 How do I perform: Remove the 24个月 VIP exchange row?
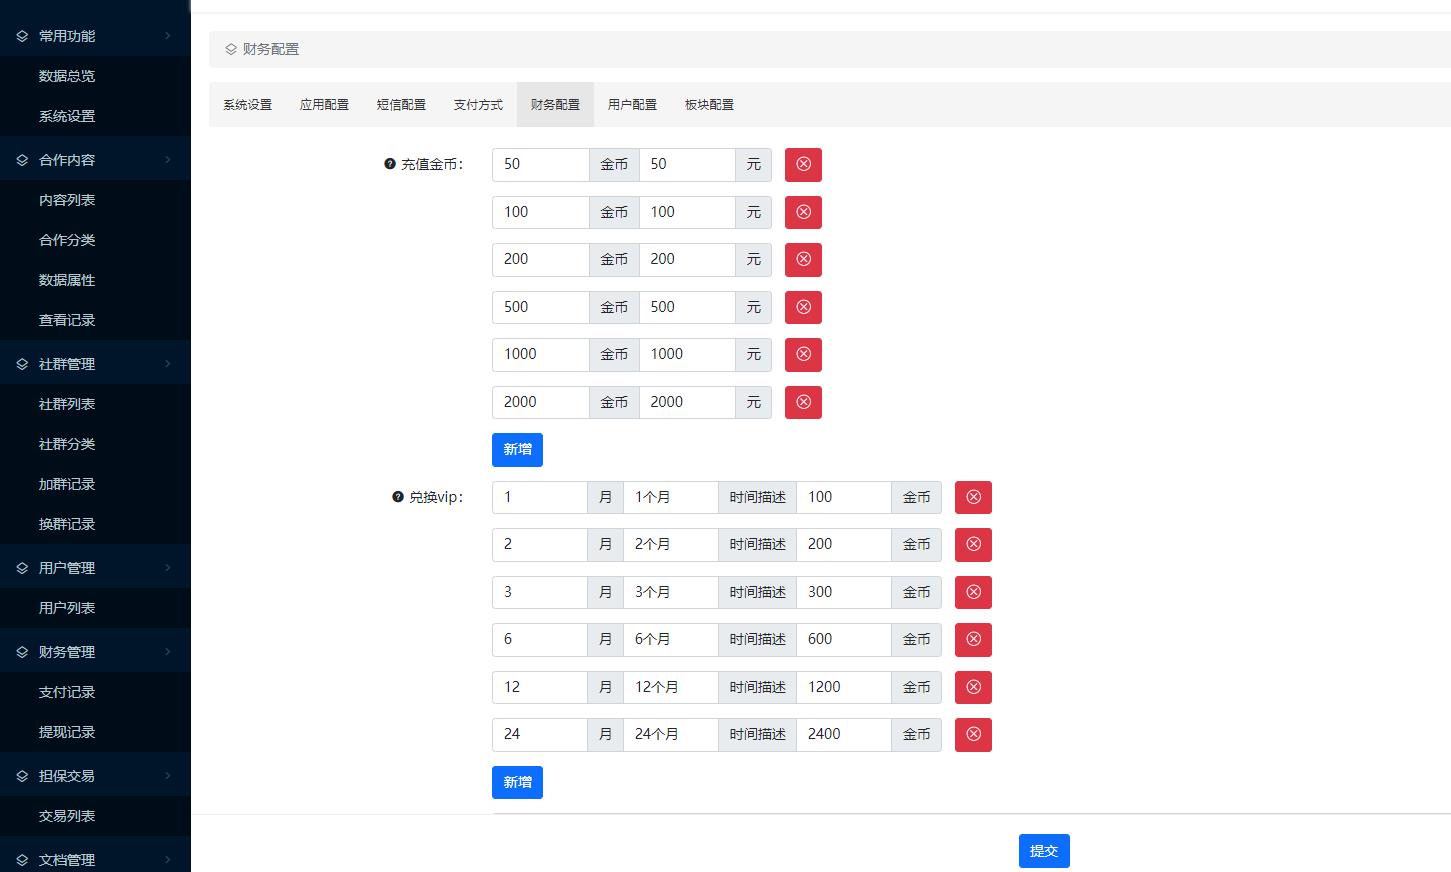click(x=973, y=734)
